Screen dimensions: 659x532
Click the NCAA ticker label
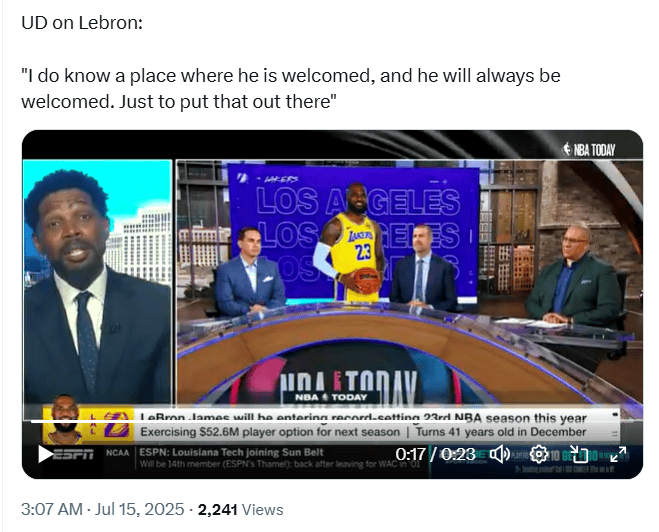click(x=118, y=453)
